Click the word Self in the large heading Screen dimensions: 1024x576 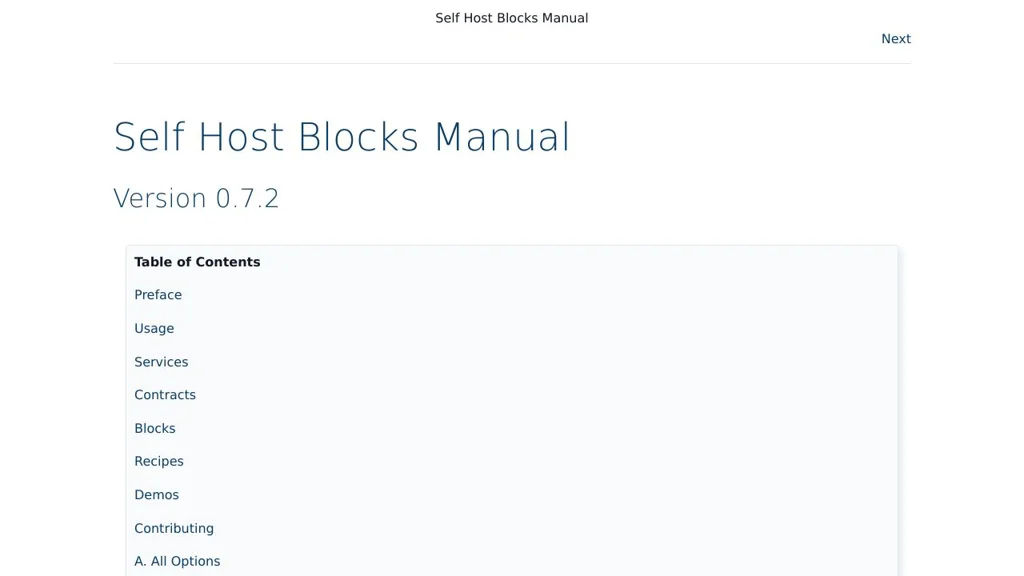(149, 137)
